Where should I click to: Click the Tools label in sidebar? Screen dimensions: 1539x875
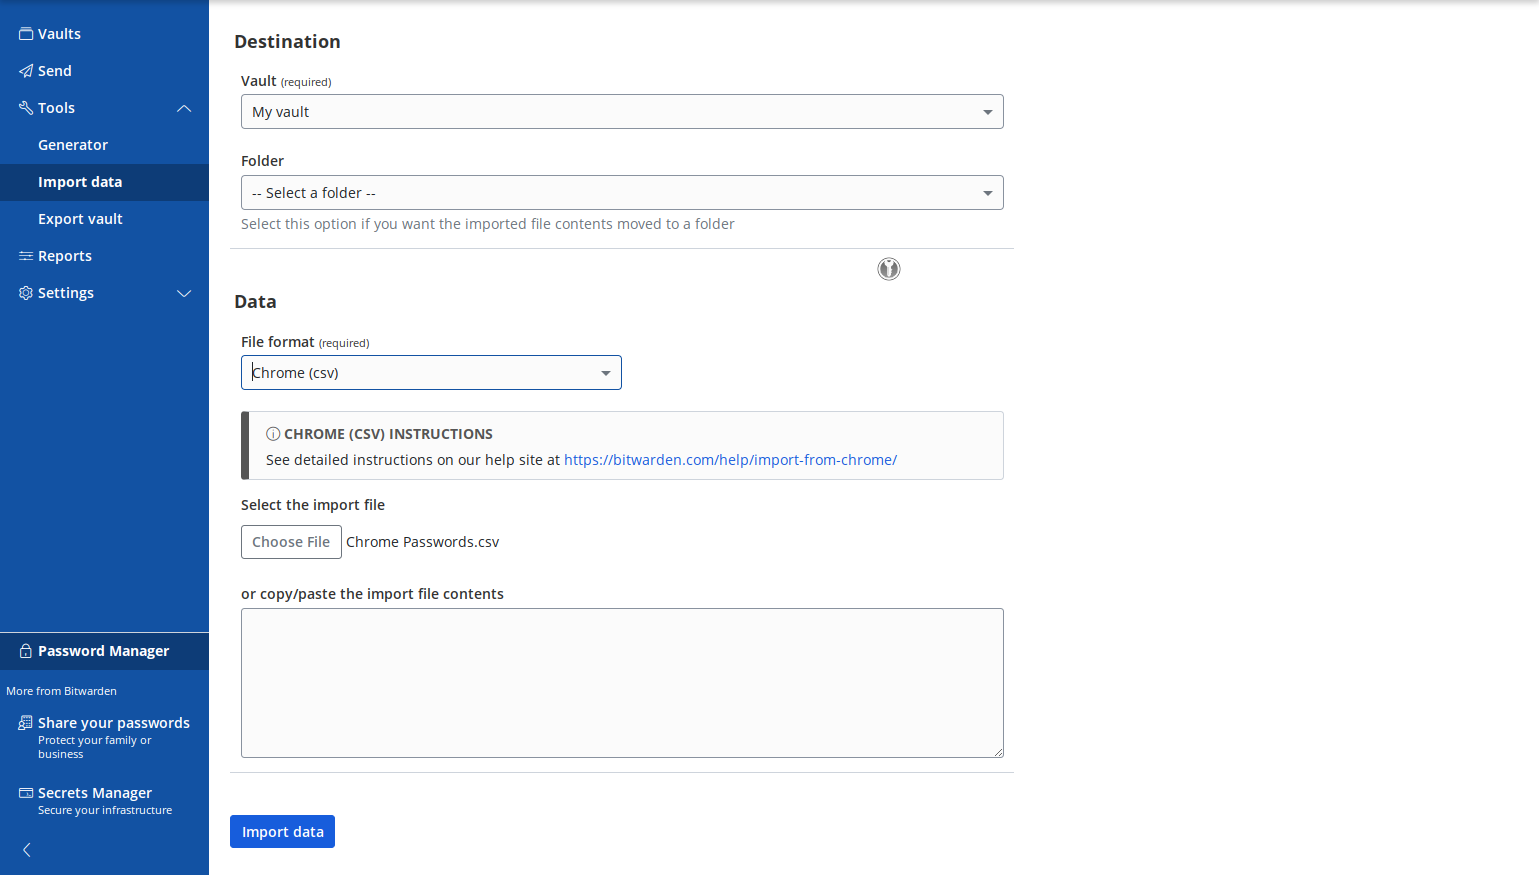tap(56, 108)
